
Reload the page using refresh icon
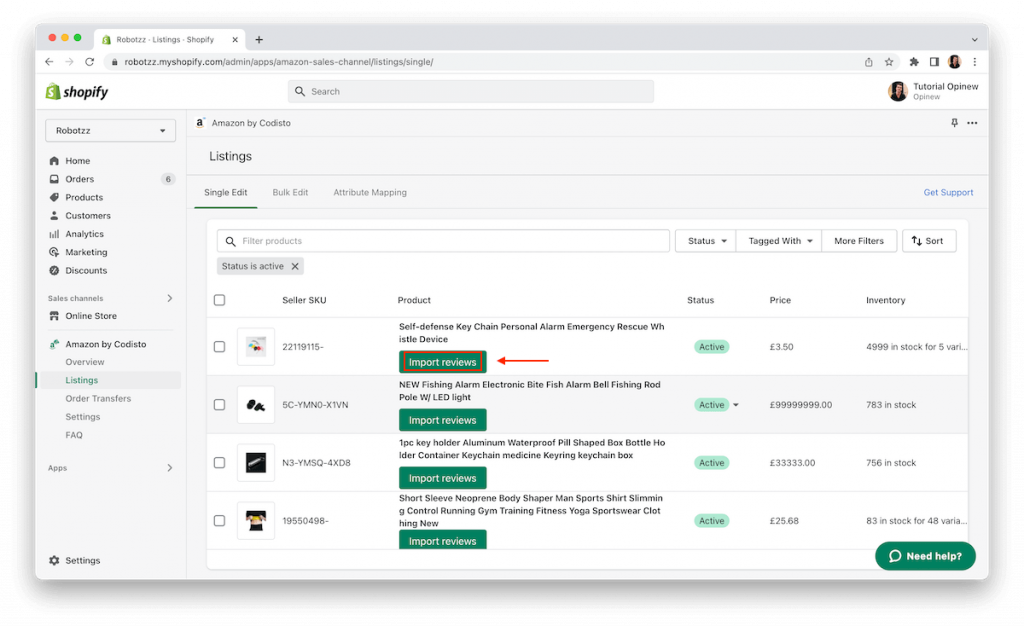(89, 62)
